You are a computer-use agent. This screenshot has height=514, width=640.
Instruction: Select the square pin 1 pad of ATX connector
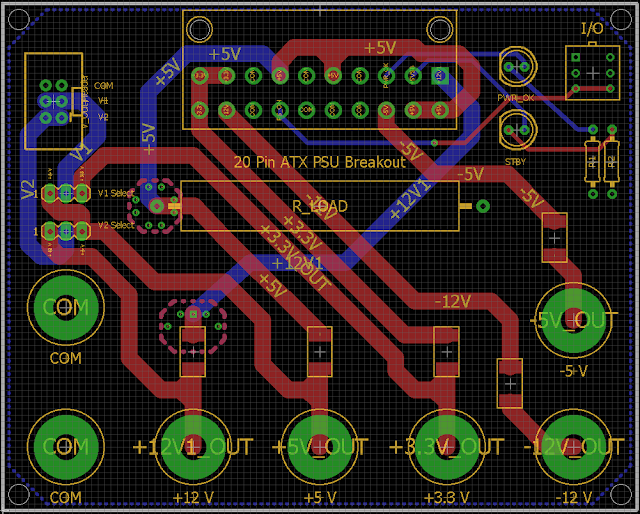440,76
